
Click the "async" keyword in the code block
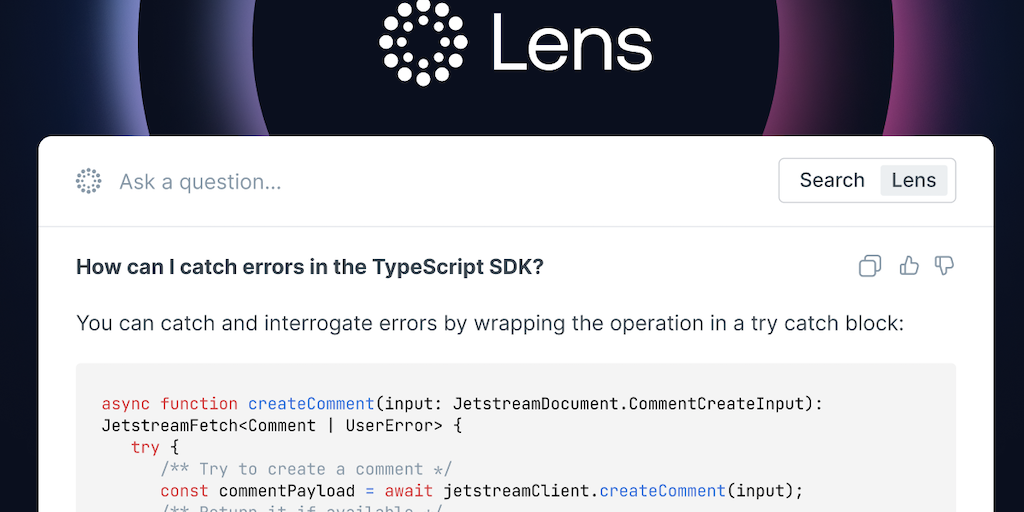[126, 404]
